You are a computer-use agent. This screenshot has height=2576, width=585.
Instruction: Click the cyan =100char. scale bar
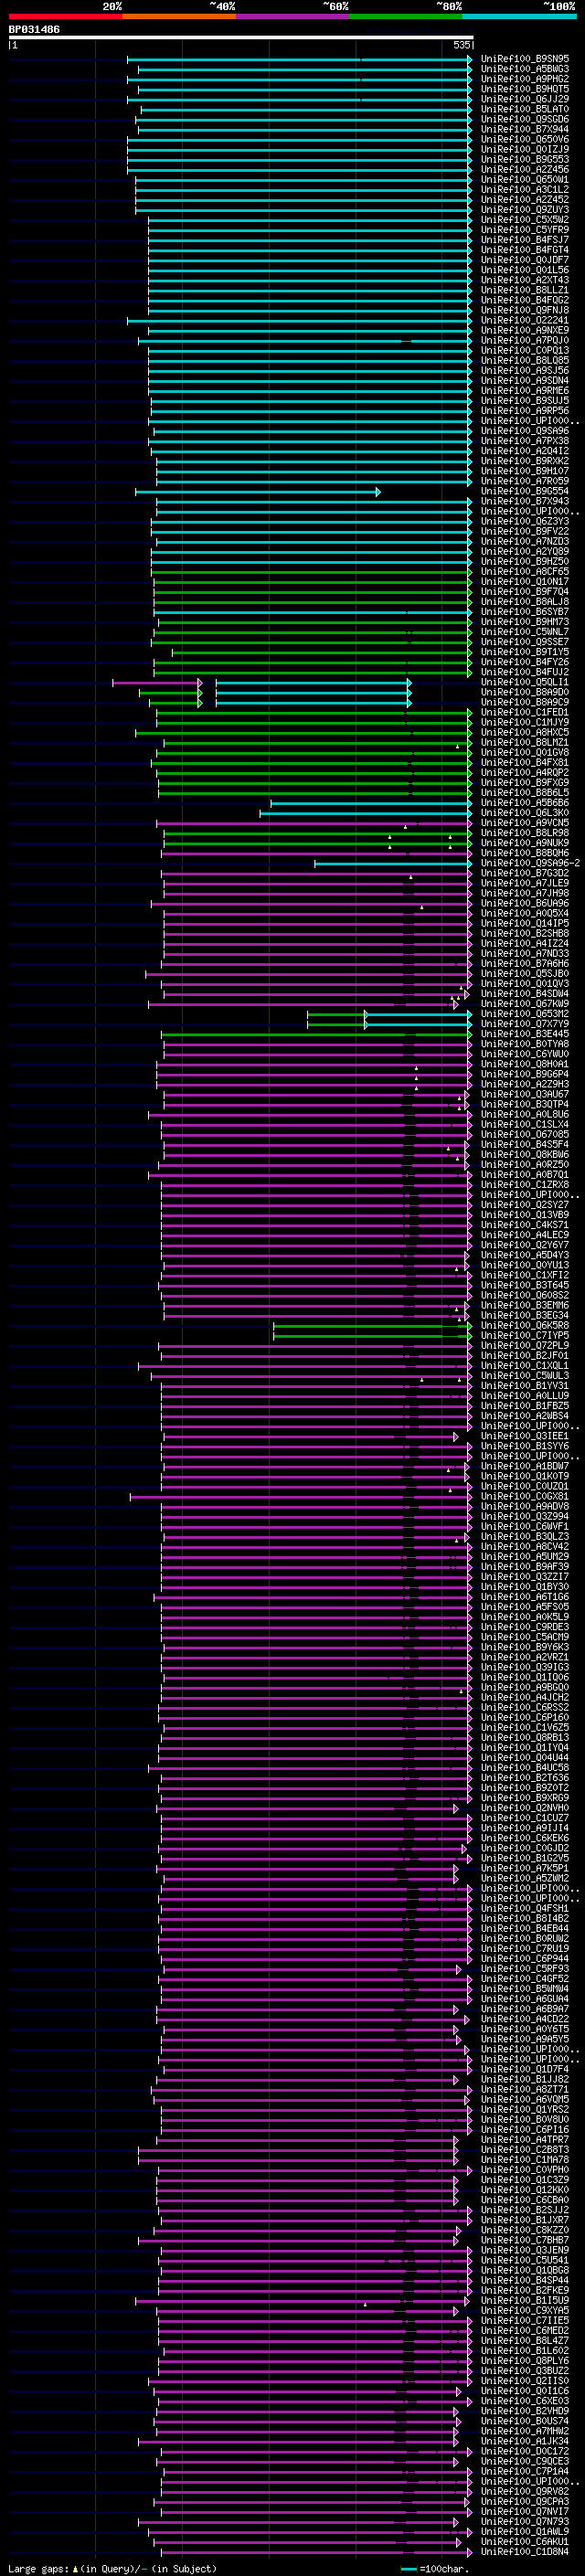click(x=408, y=2569)
